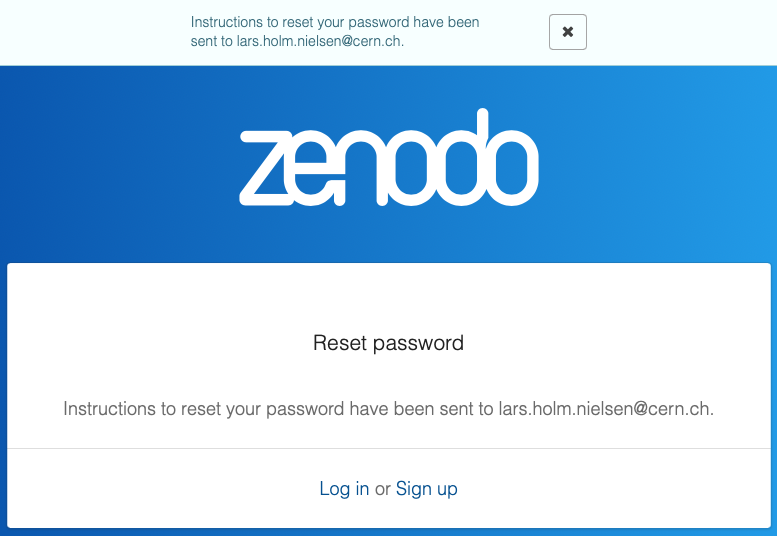Screen dimensions: 777x536
Task: Click the final "o" of the Zenodo logo
Action: click(x=513, y=169)
